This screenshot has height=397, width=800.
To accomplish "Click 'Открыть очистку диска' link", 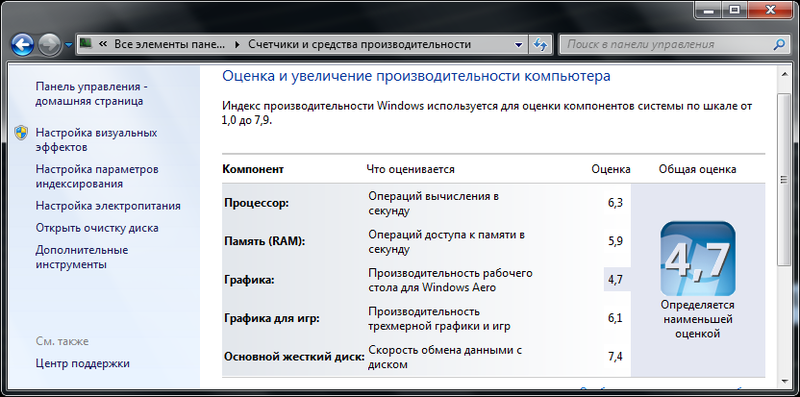I will coord(97,228).
